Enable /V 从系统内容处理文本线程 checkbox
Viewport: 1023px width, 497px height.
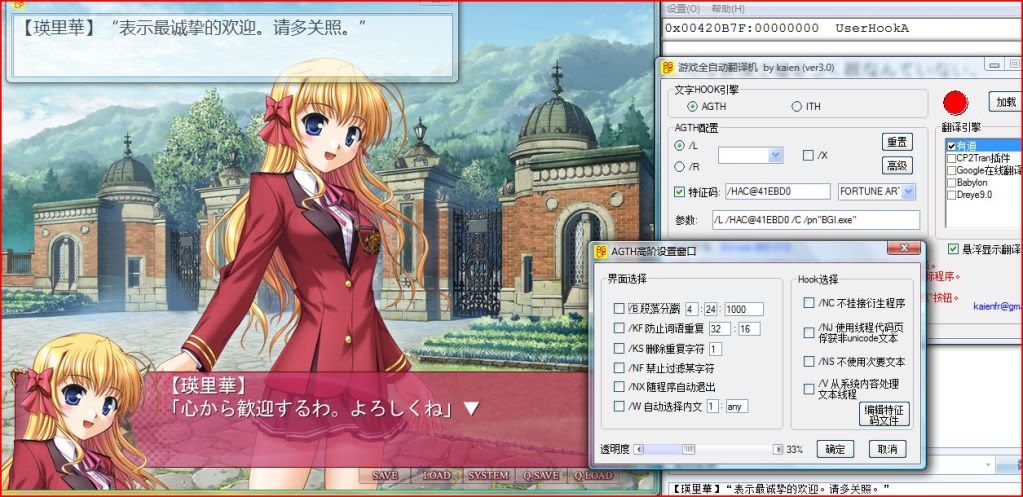click(809, 389)
